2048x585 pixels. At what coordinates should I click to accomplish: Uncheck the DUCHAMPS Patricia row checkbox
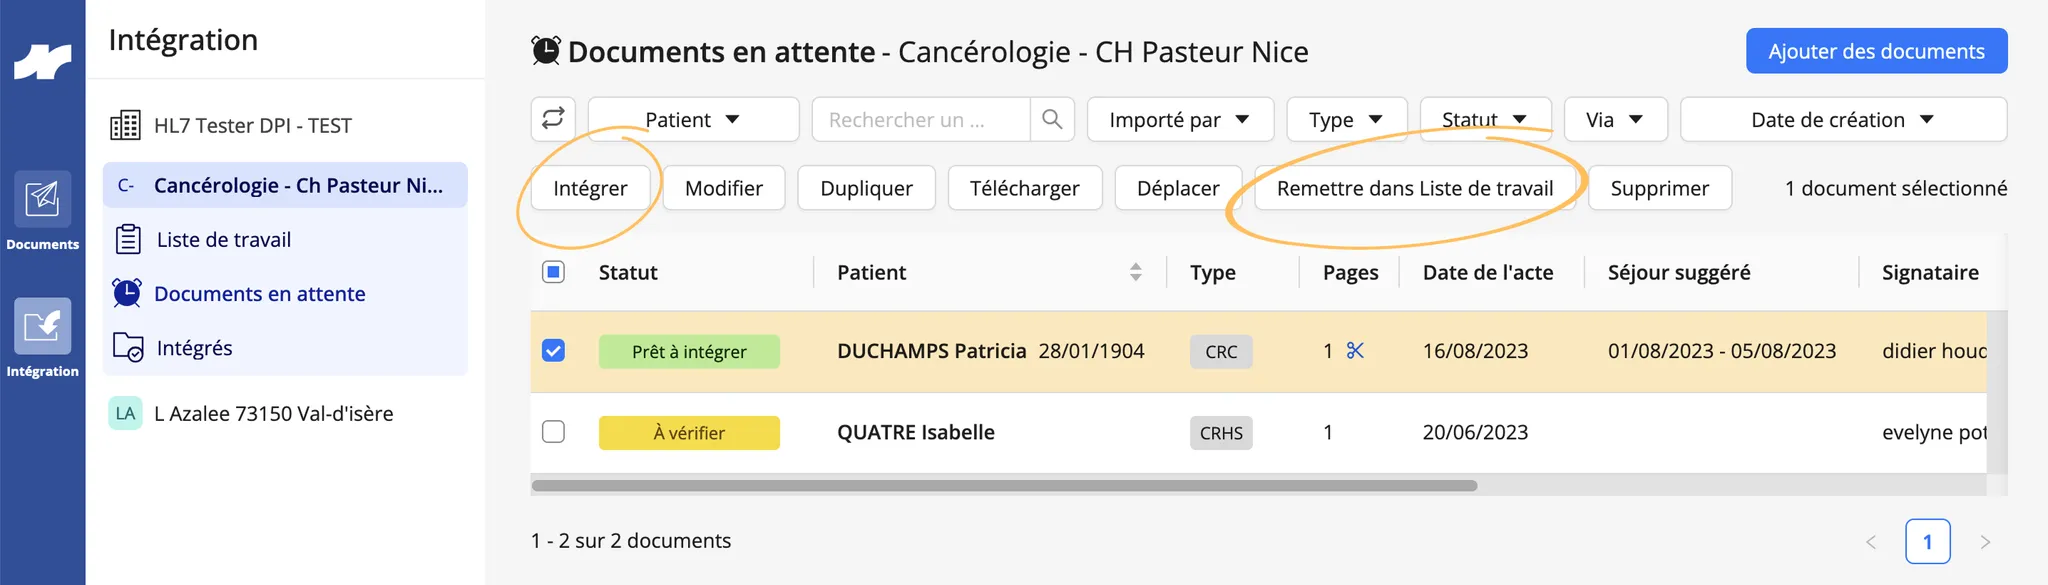553,351
